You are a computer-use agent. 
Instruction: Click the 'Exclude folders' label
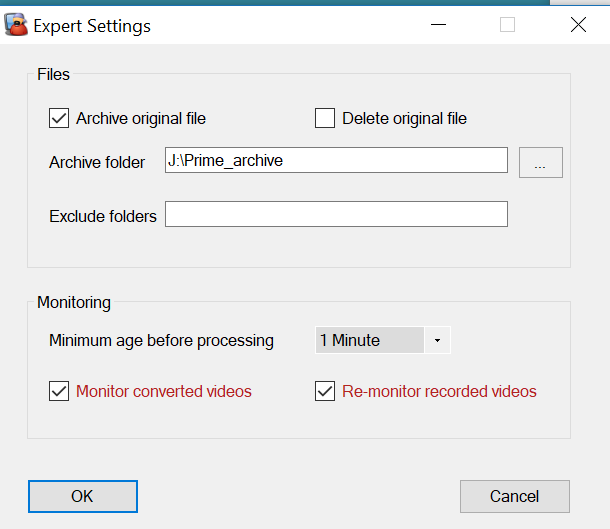102,216
